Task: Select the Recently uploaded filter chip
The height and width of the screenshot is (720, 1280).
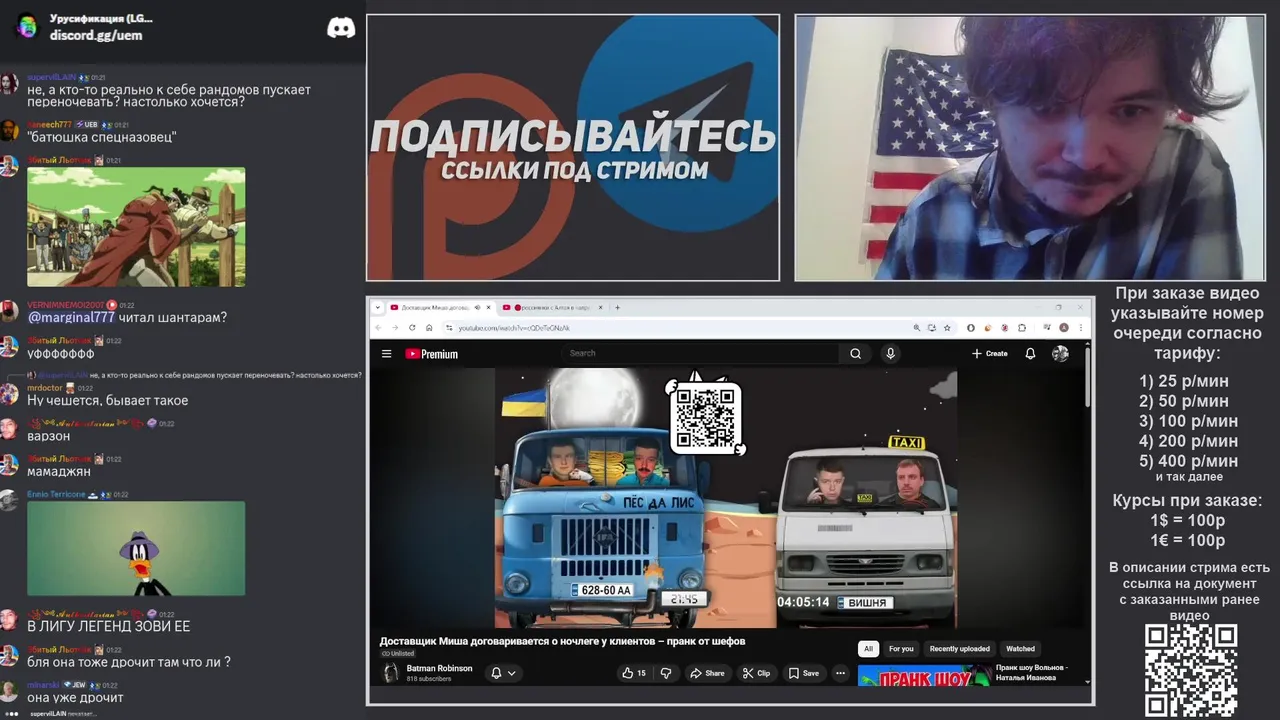Action: (959, 648)
